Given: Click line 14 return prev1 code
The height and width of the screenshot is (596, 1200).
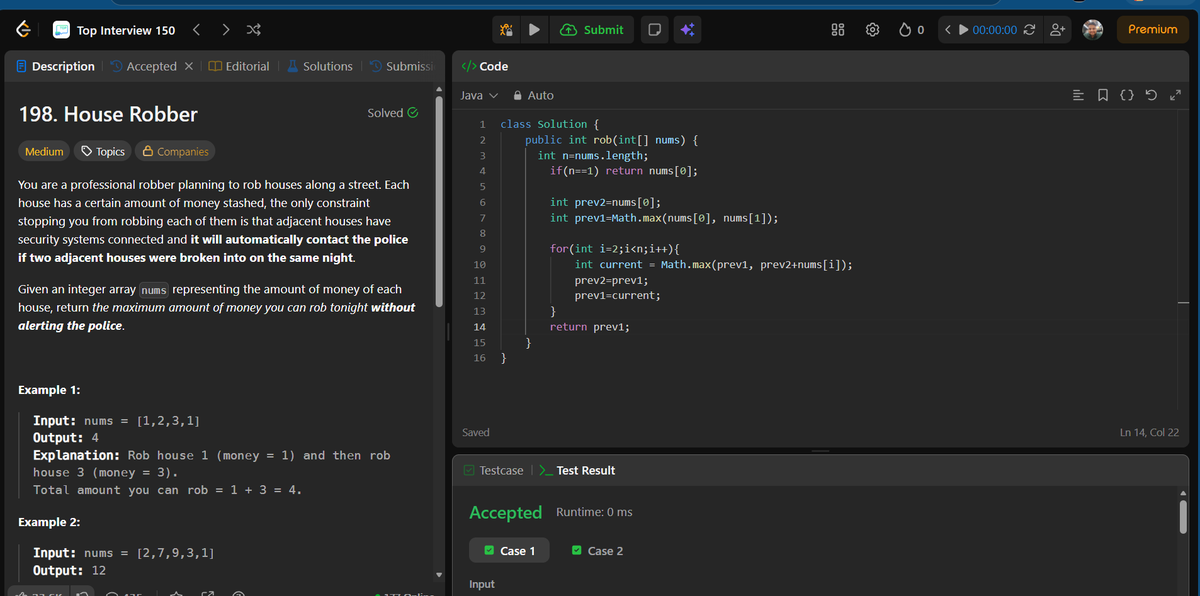Looking at the screenshot, I should pyautogui.click(x=589, y=327).
